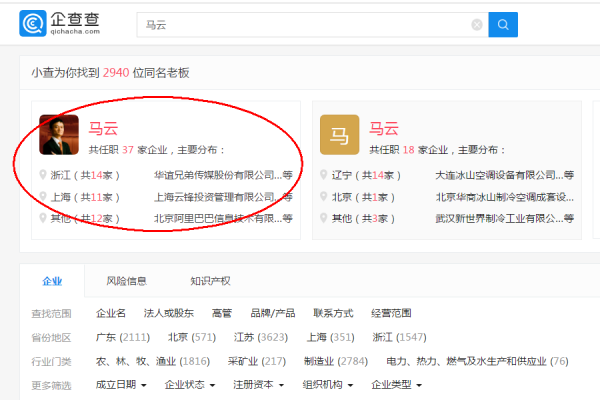The width and height of the screenshot is (600, 400).
Task: Click location pin icon beside 上海 (共11家)
Action: [x=43, y=197]
